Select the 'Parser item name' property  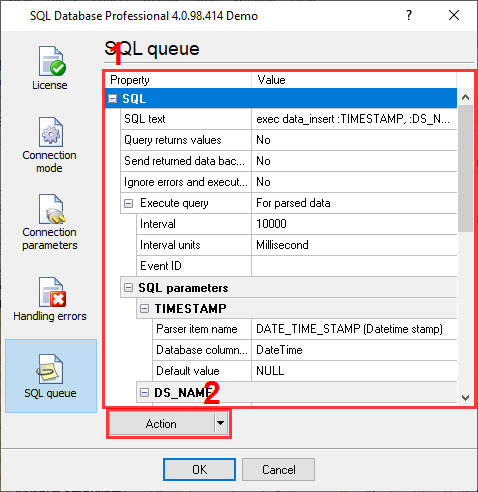pos(202,329)
